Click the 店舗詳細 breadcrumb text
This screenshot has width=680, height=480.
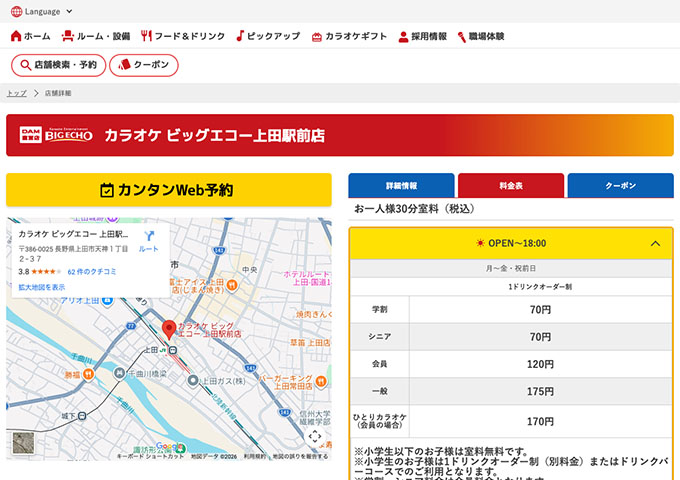click(58, 93)
